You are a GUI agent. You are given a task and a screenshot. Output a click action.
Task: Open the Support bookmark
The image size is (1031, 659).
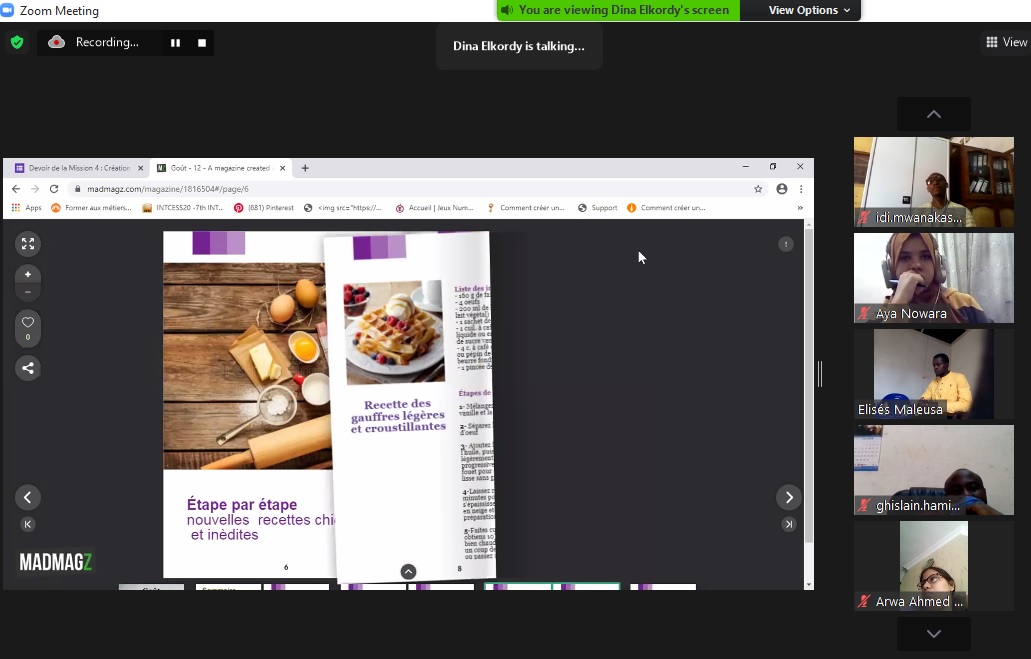[598, 208]
